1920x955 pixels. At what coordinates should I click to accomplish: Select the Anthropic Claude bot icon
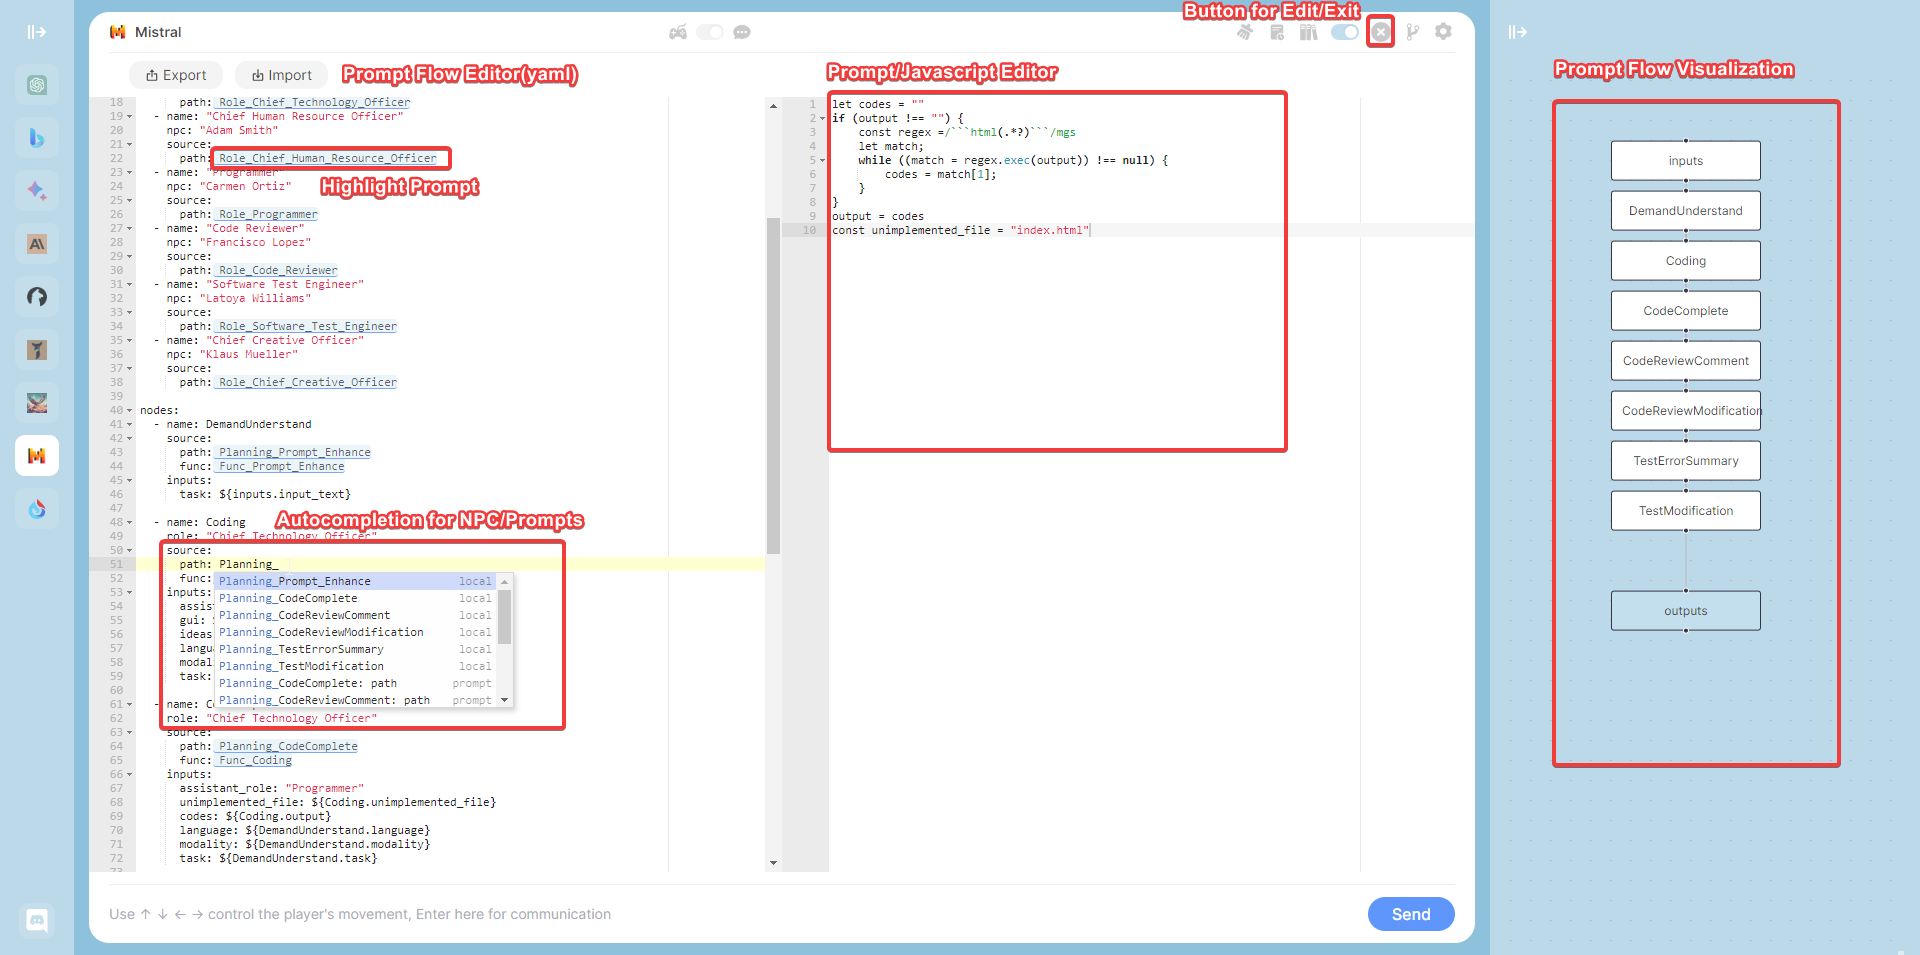(37, 244)
